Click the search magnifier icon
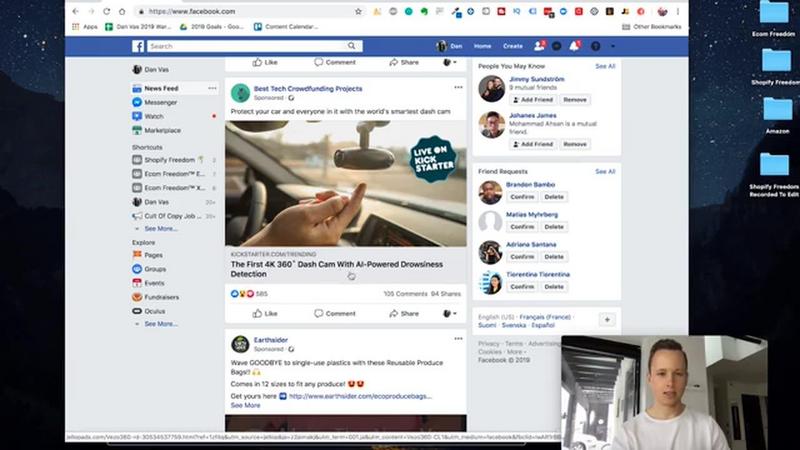 (352, 46)
